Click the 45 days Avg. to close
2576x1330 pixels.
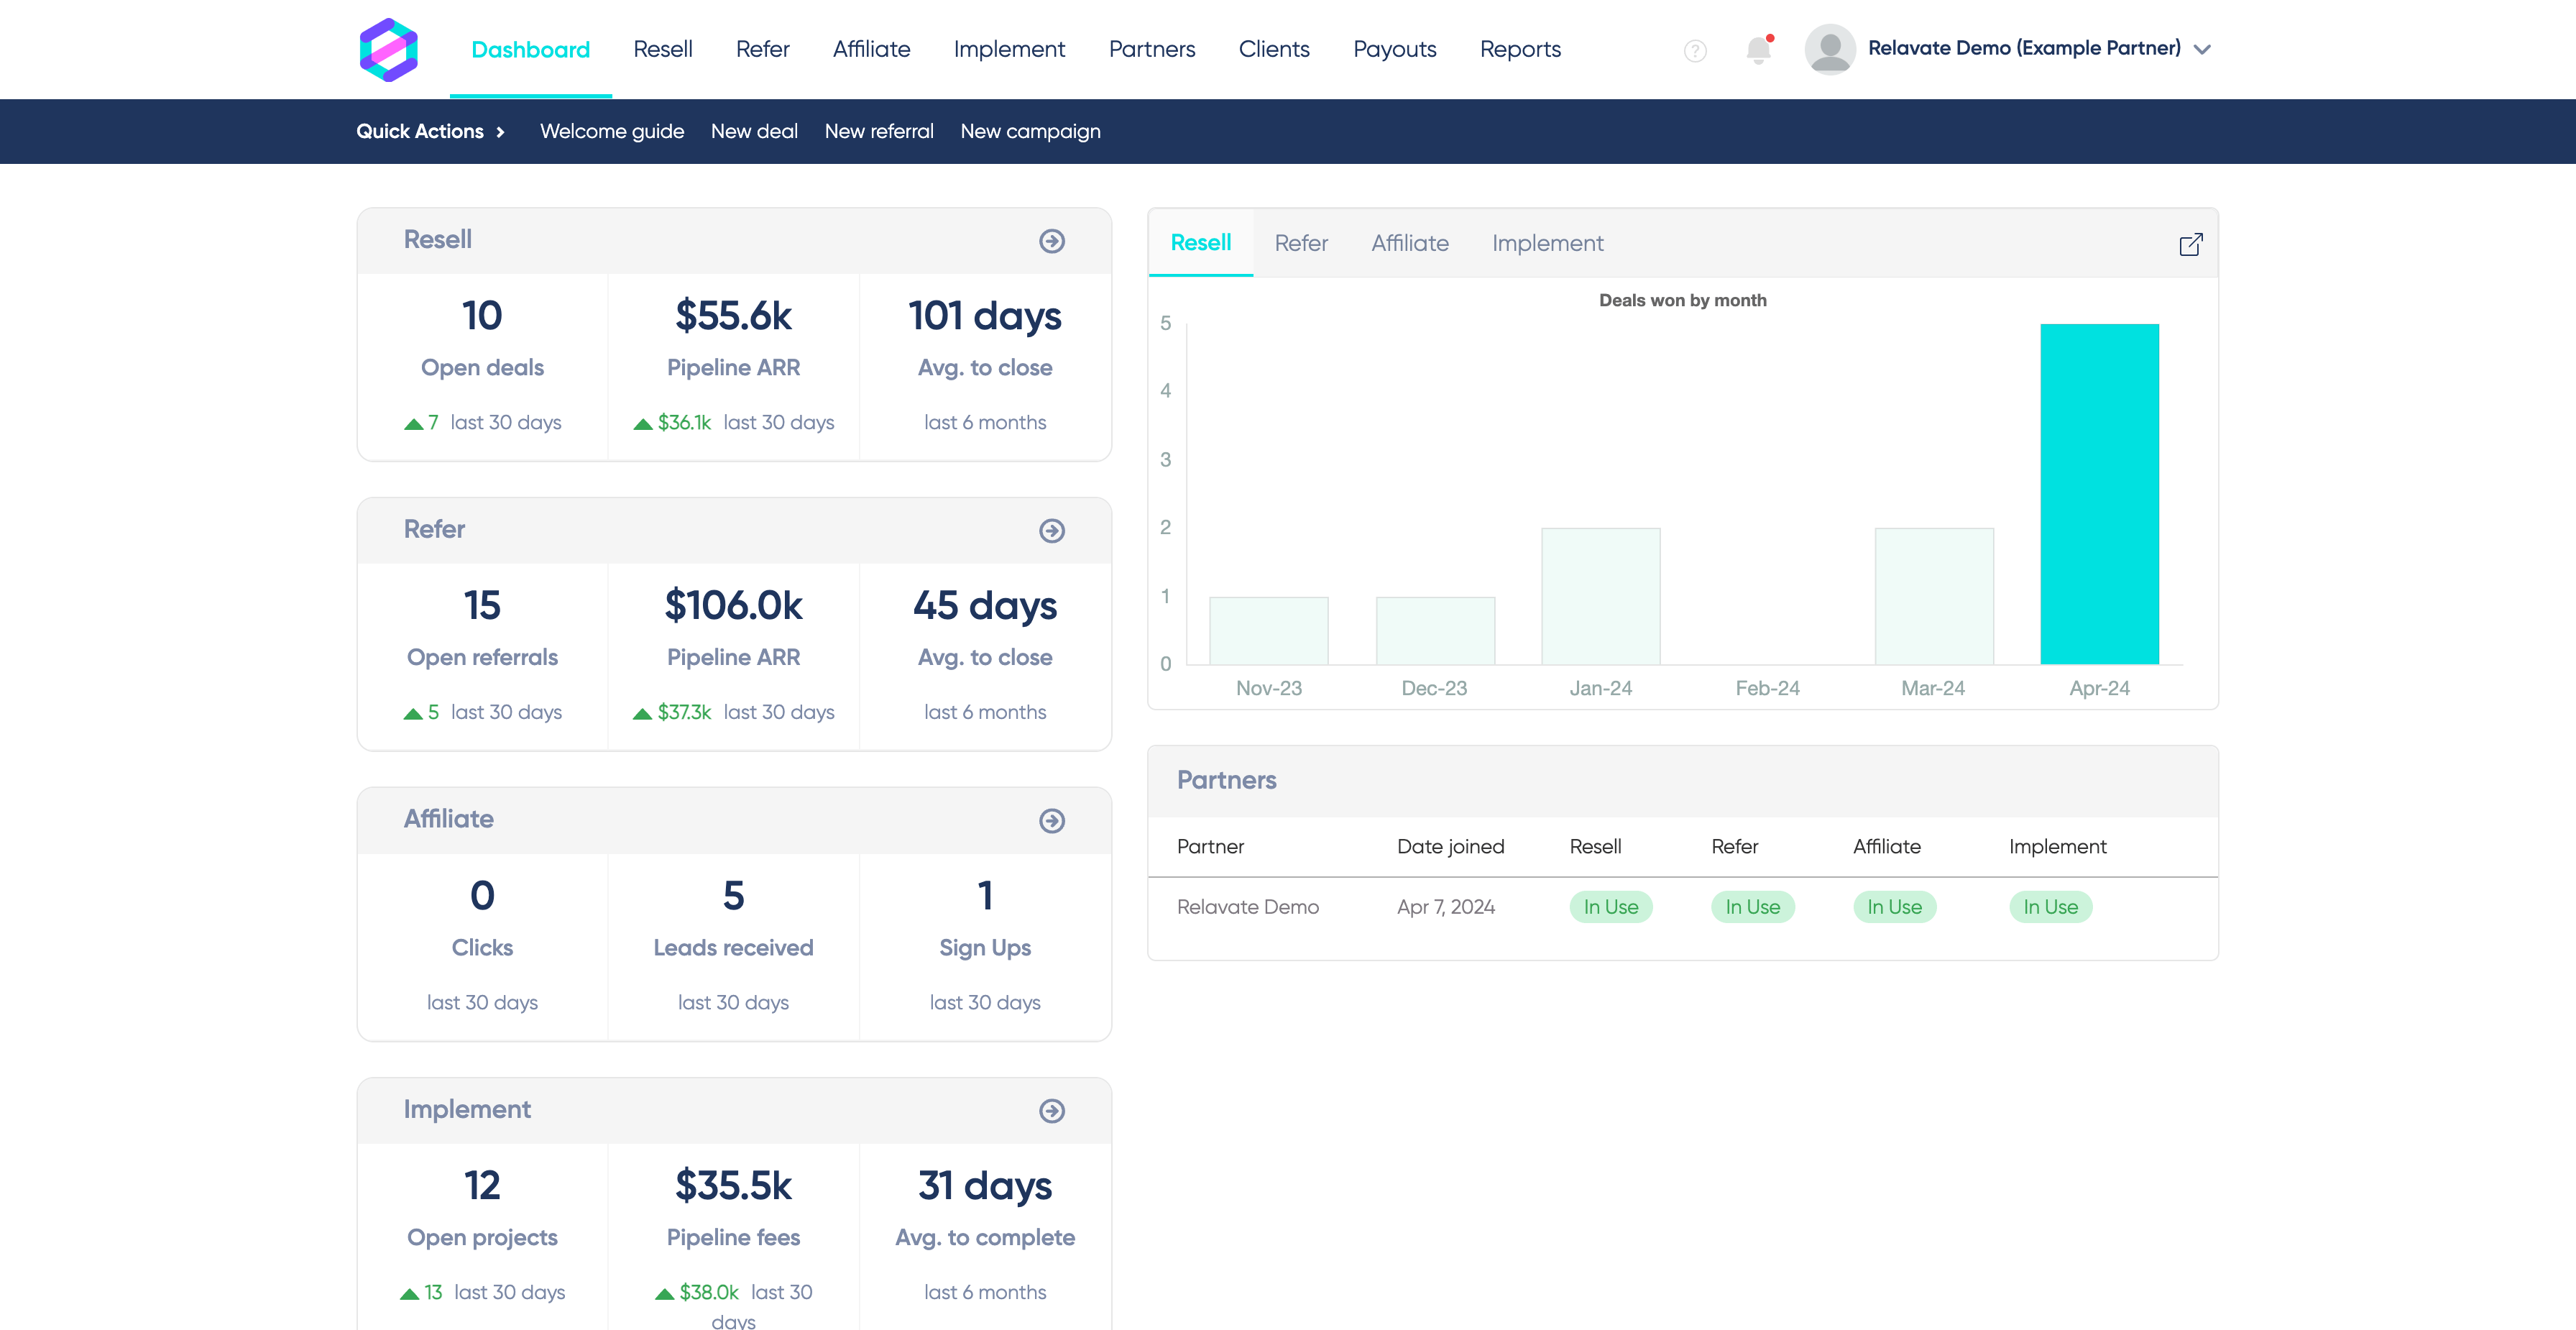(984, 630)
